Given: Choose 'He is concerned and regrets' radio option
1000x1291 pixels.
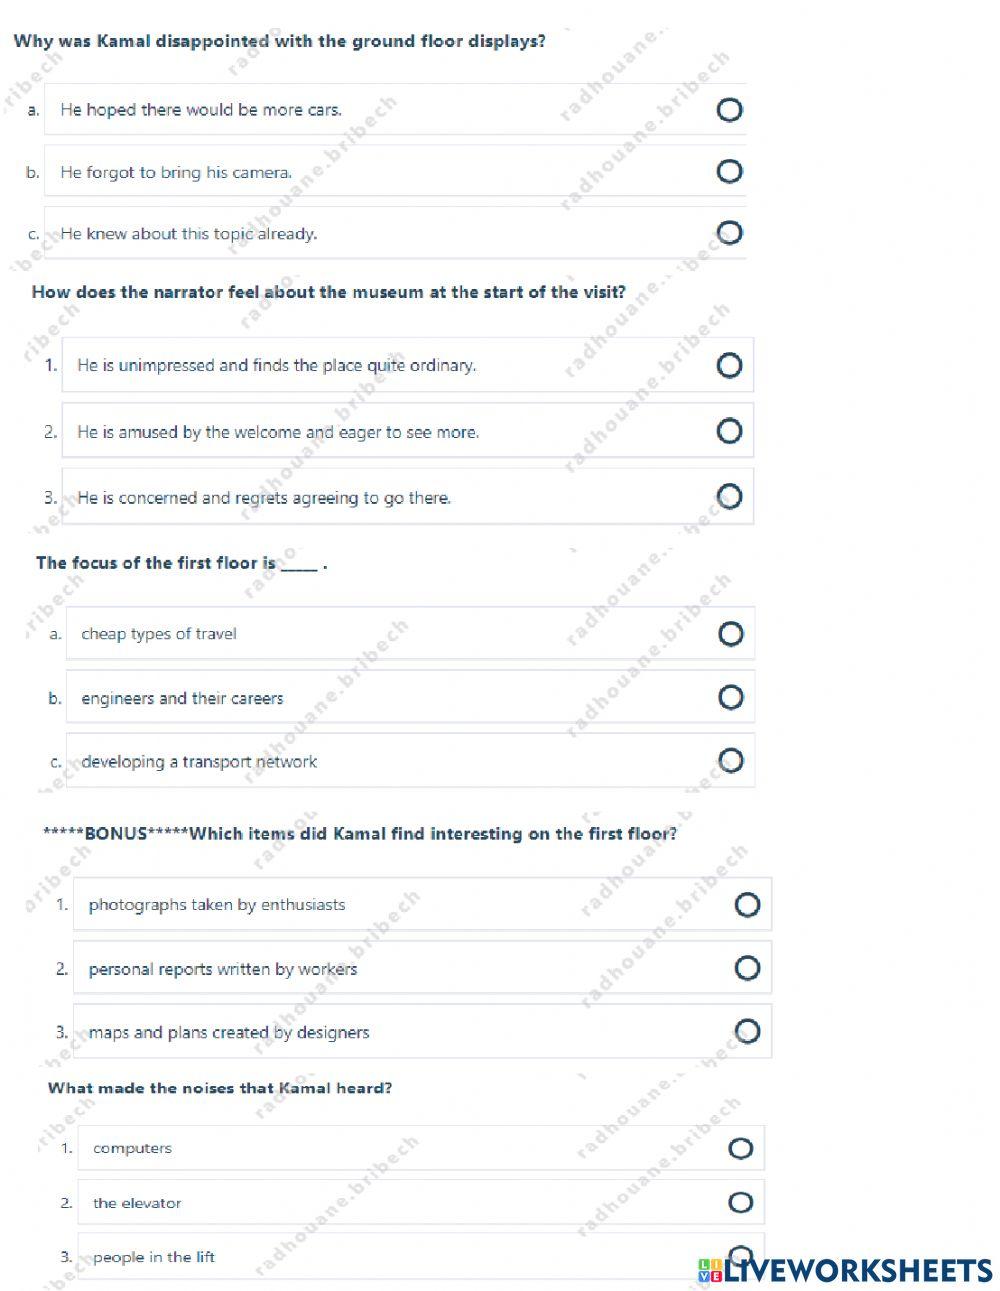Looking at the screenshot, I should coord(730,496).
